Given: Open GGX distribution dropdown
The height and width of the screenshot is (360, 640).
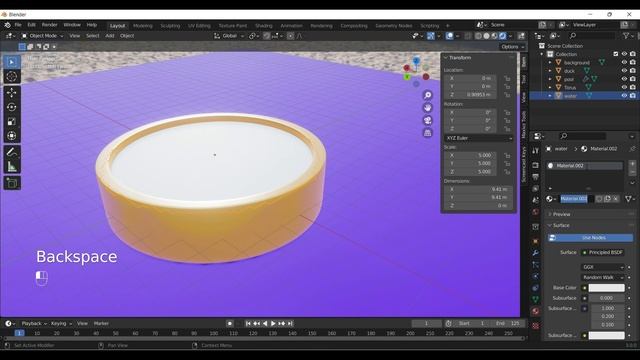Looking at the screenshot, I should [x=603, y=267].
